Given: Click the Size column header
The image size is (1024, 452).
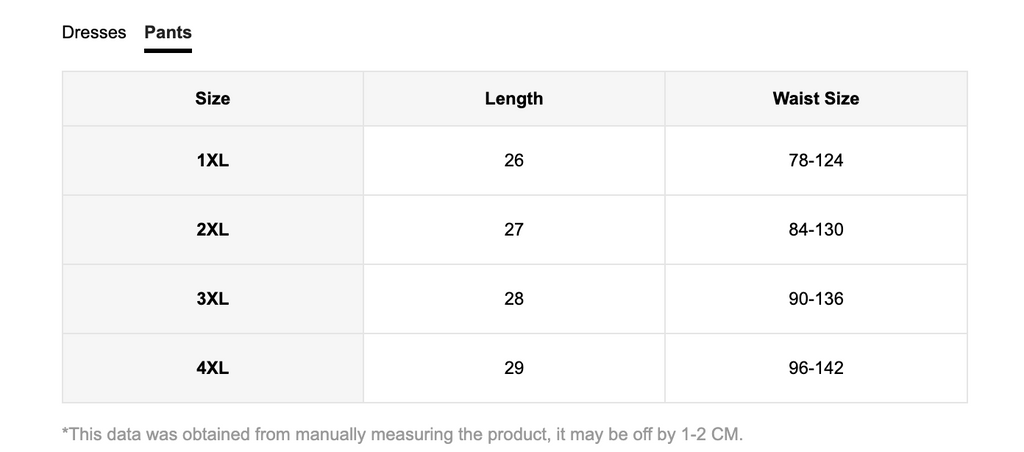Looking at the screenshot, I should 213,99.
